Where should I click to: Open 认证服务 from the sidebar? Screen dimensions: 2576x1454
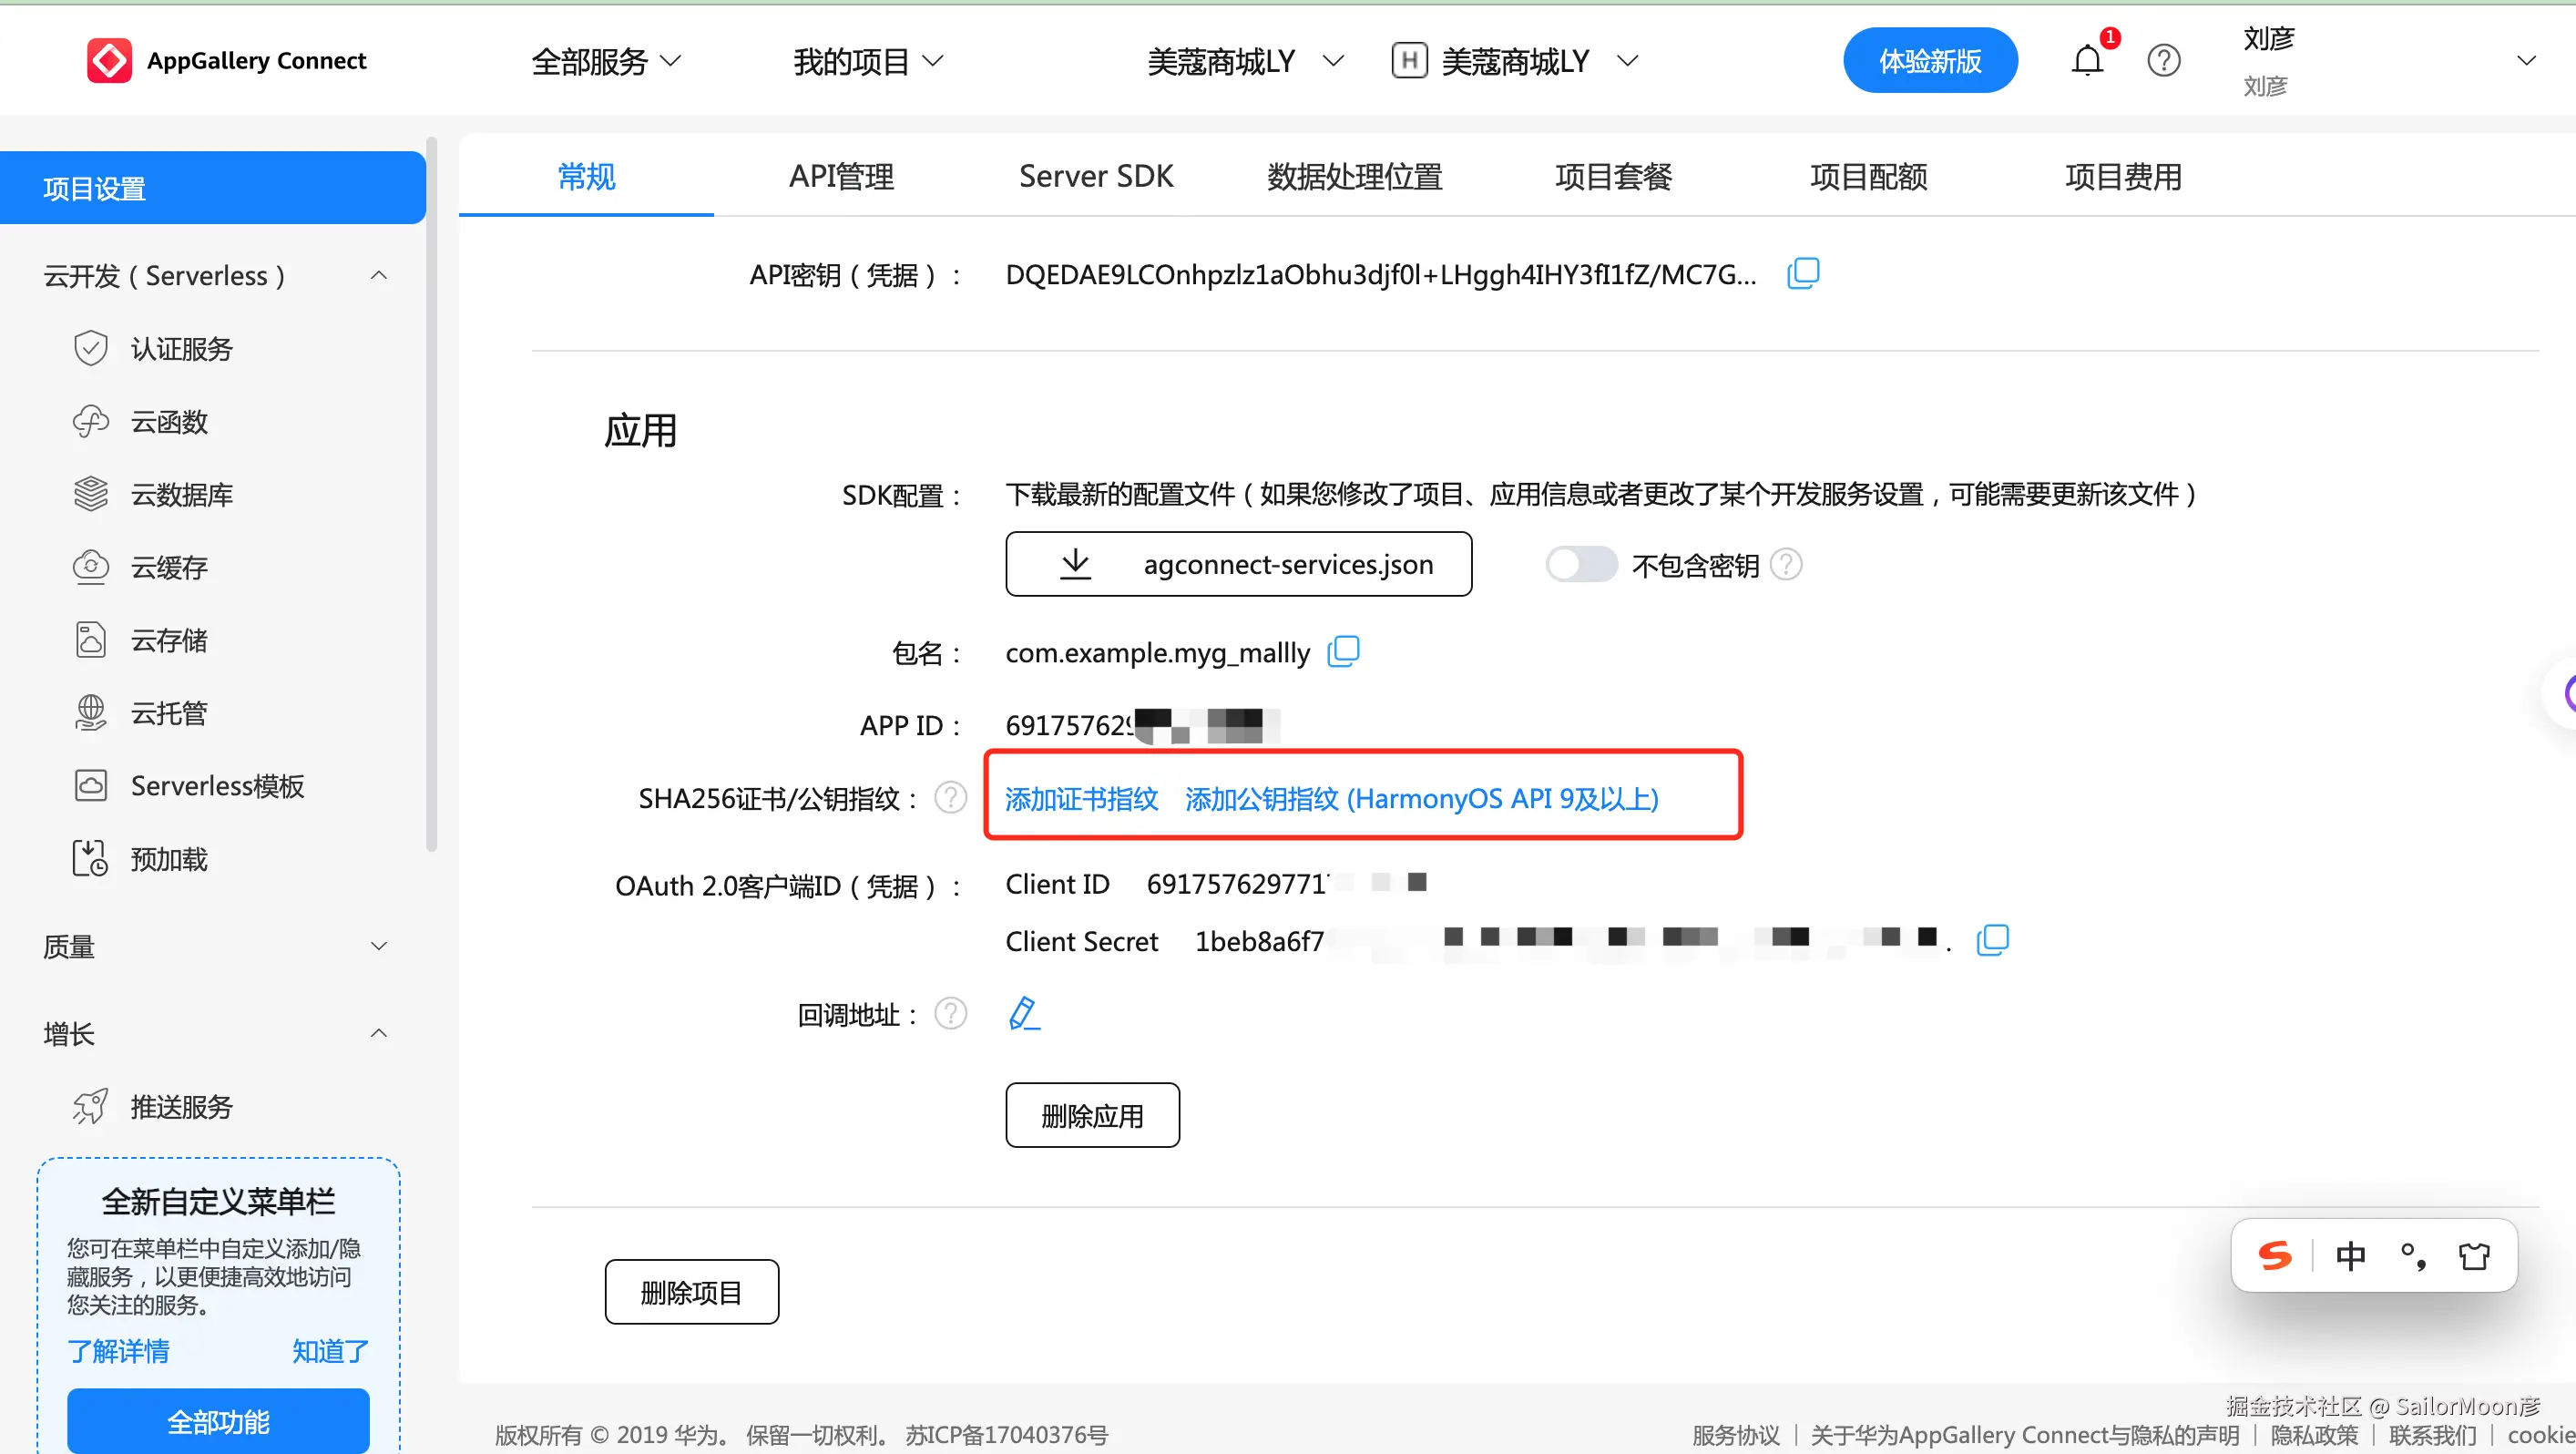[x=182, y=348]
